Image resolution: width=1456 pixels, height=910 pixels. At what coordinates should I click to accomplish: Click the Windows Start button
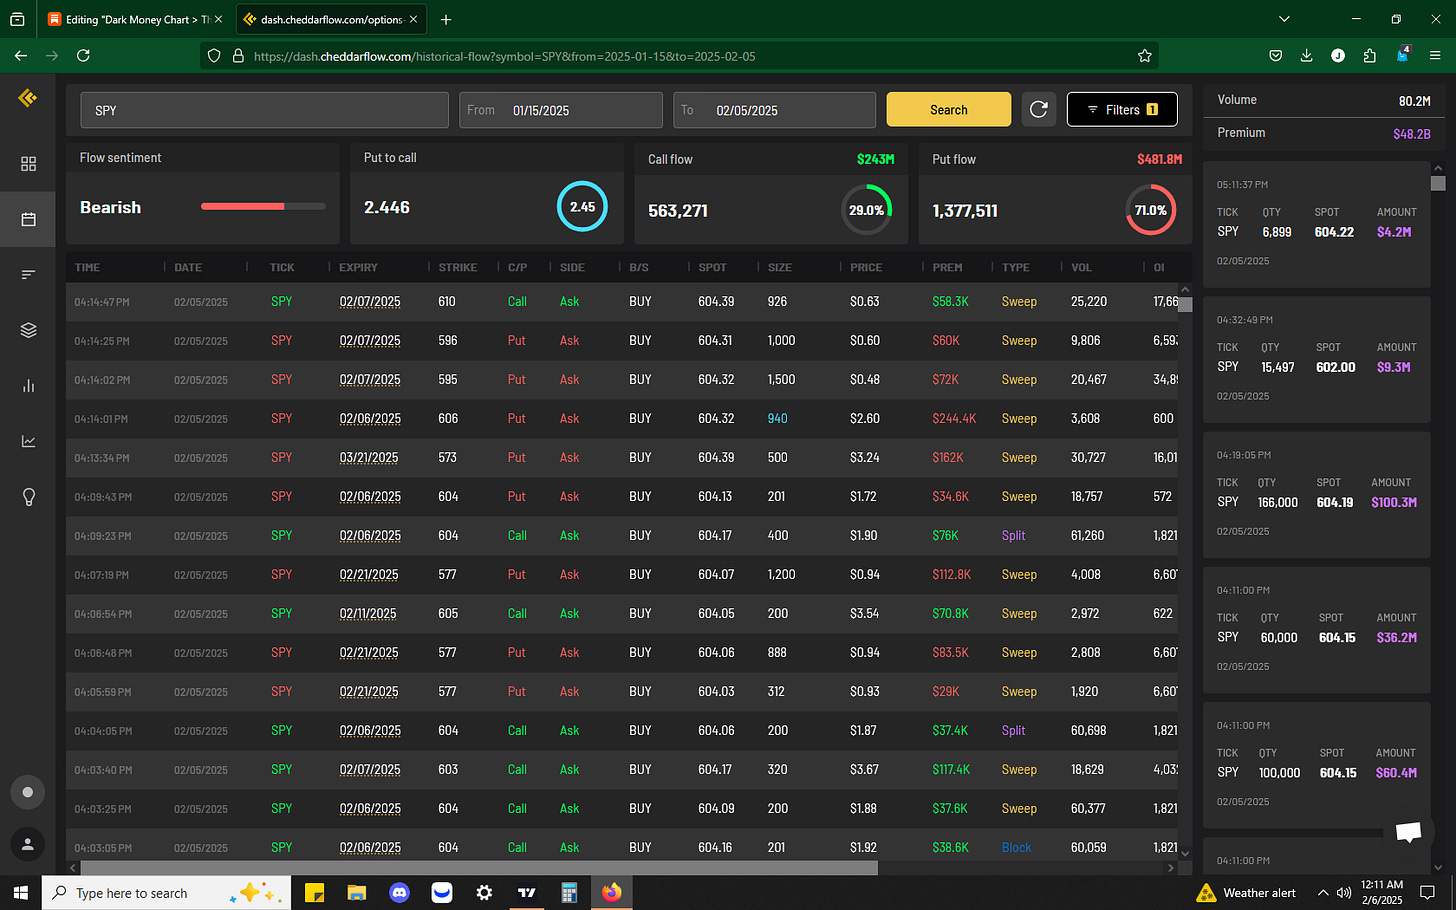coord(21,892)
